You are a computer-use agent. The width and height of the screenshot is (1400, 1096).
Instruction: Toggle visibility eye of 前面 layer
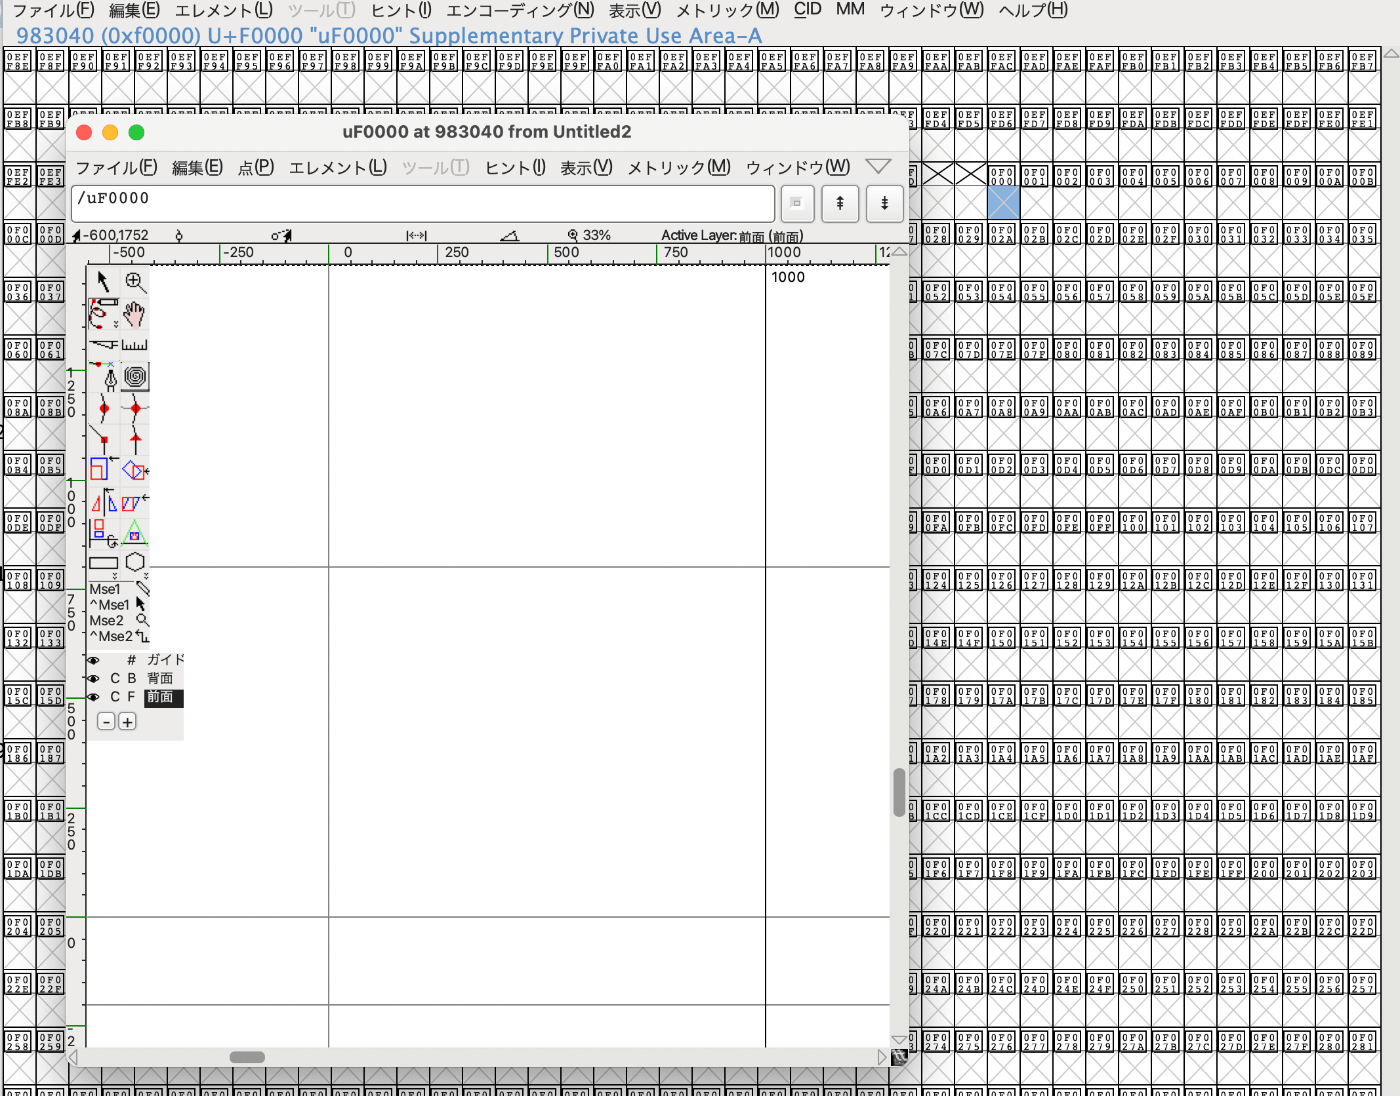[x=94, y=697]
